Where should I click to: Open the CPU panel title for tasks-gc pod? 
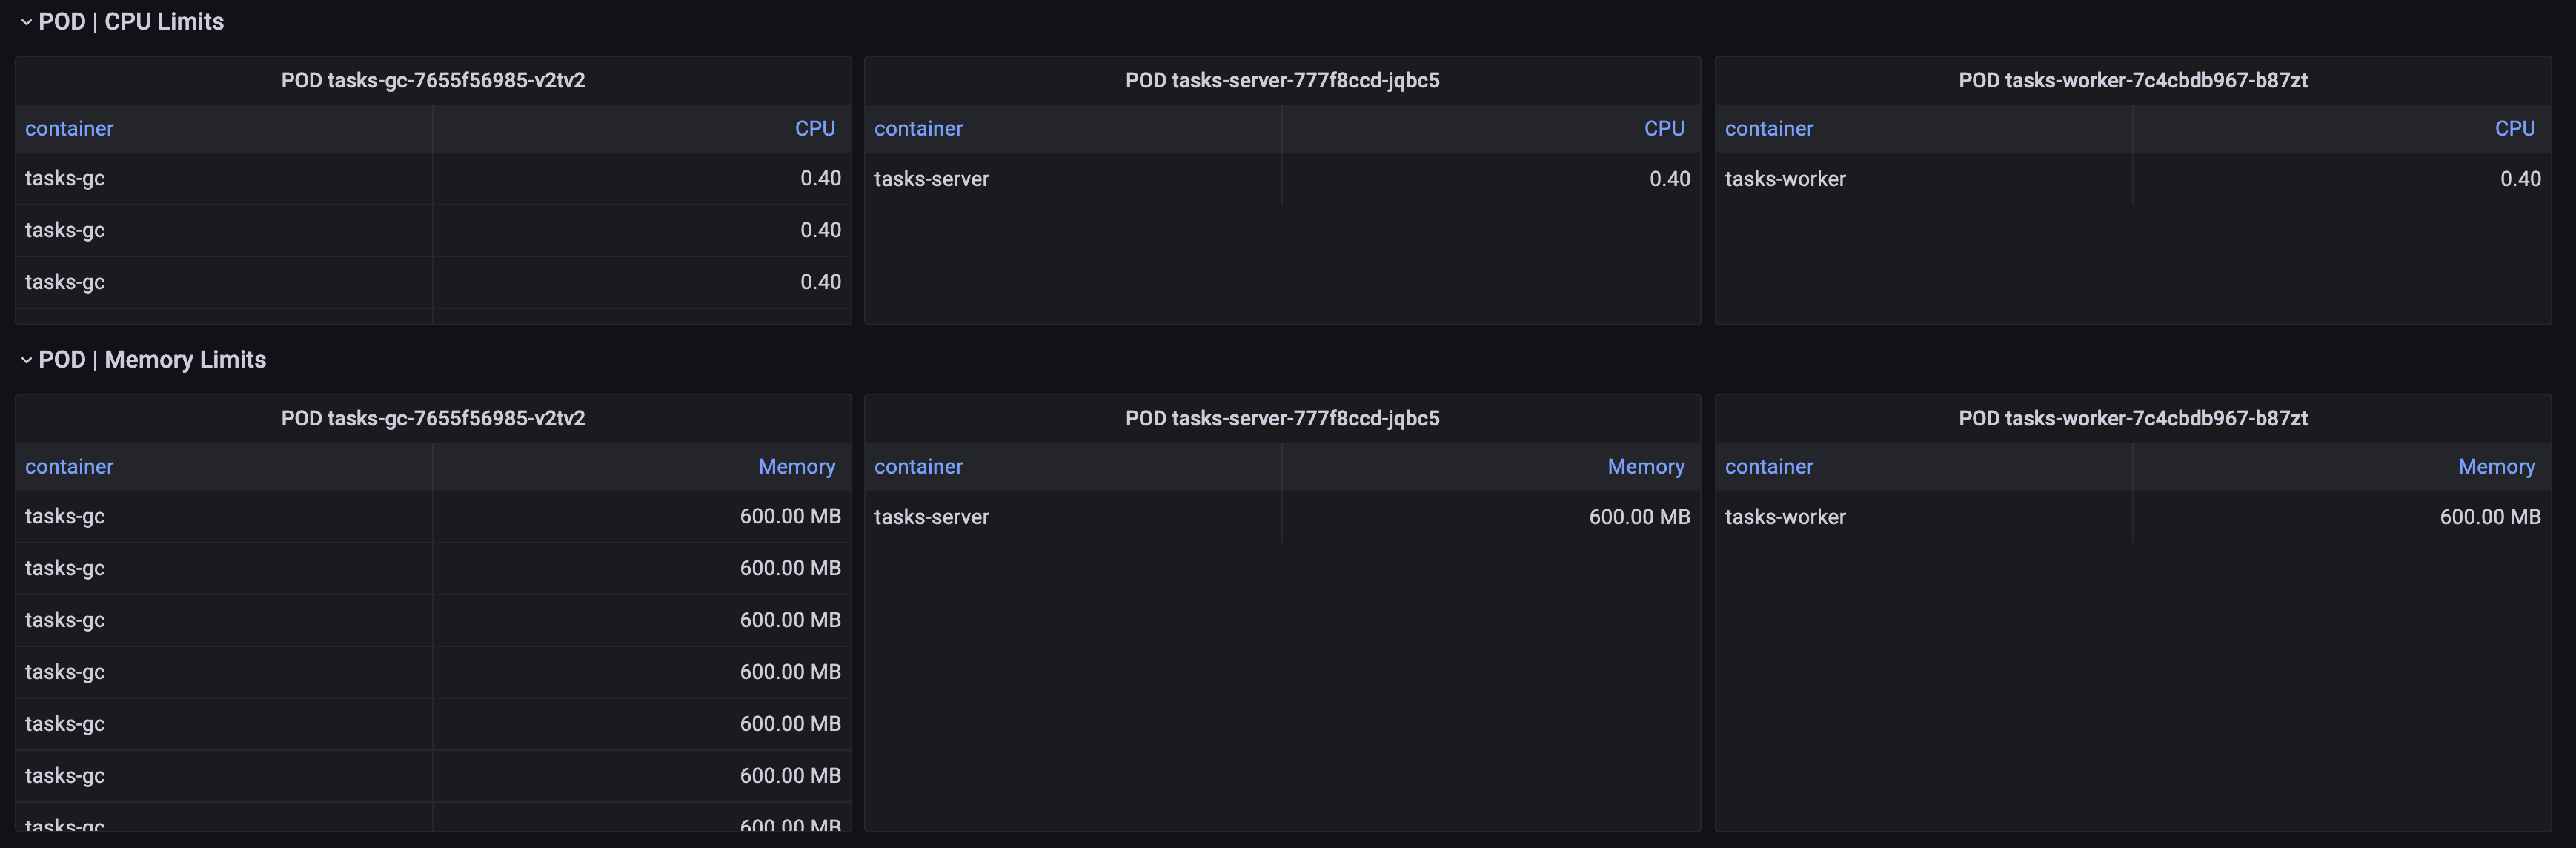point(433,80)
